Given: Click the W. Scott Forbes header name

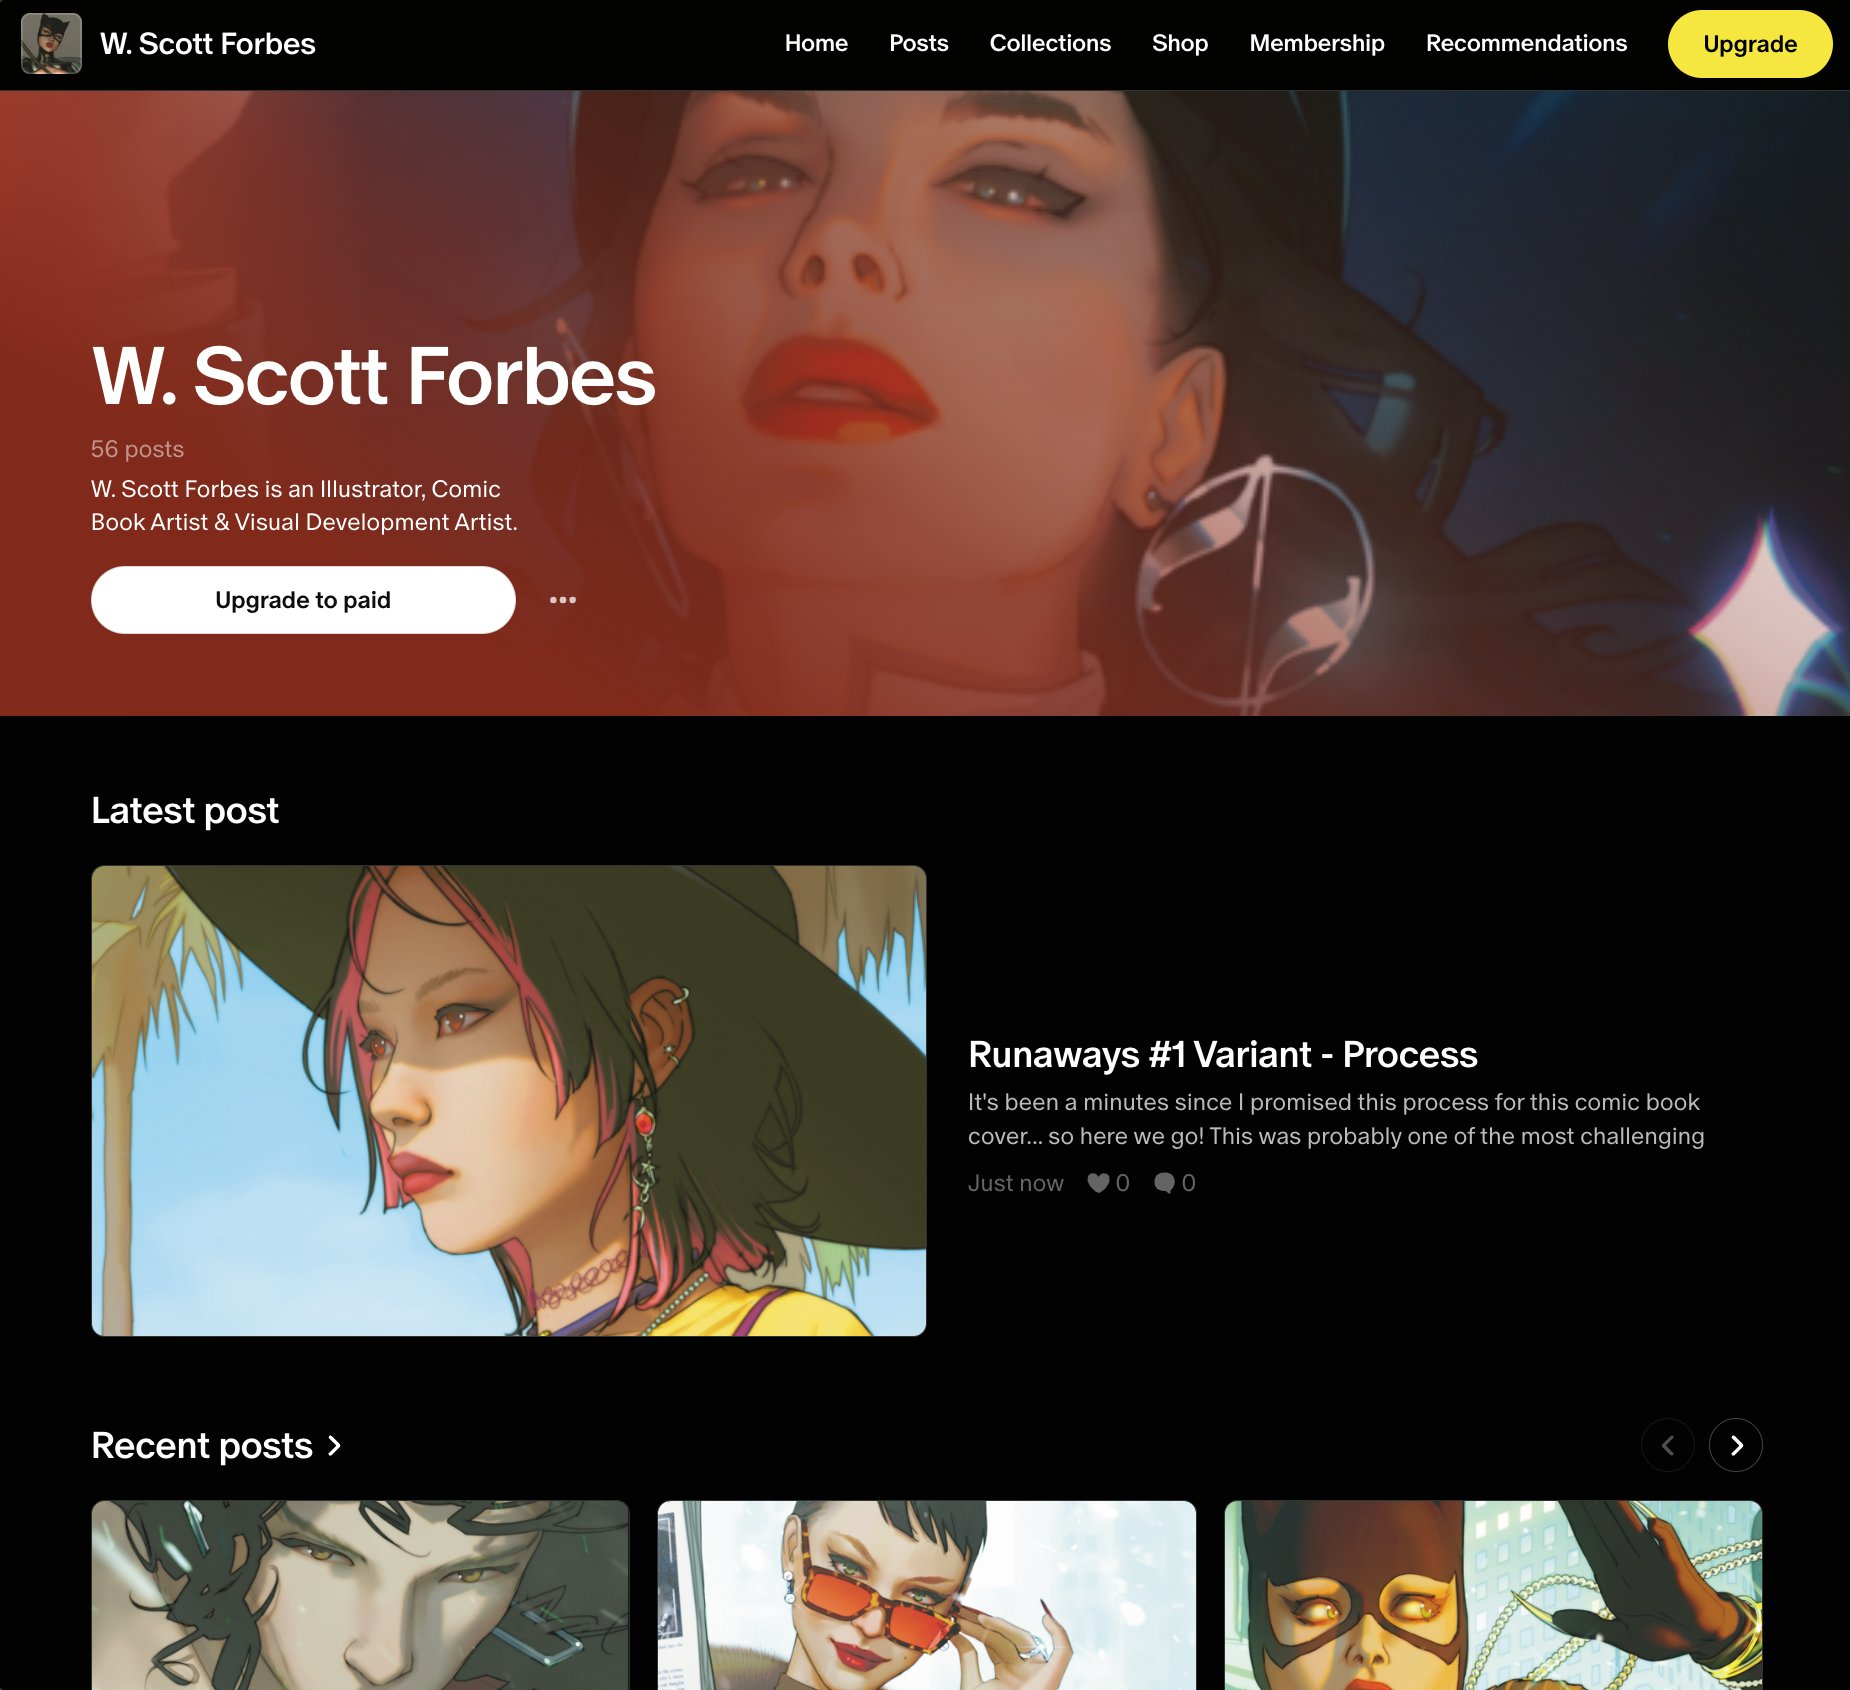Looking at the screenshot, I should click(208, 43).
